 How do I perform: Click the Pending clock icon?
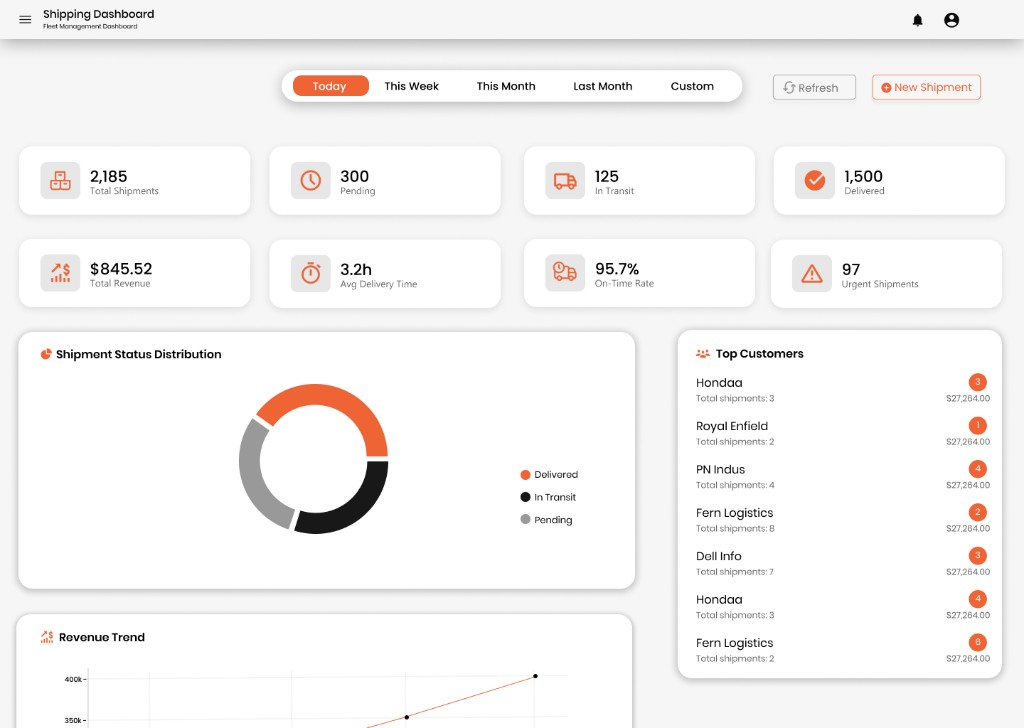311,180
